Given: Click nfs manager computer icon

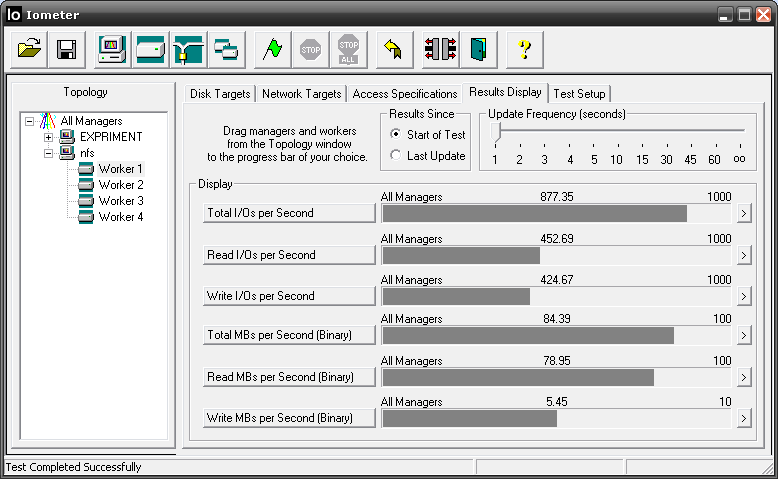Looking at the screenshot, I should 67,152.
